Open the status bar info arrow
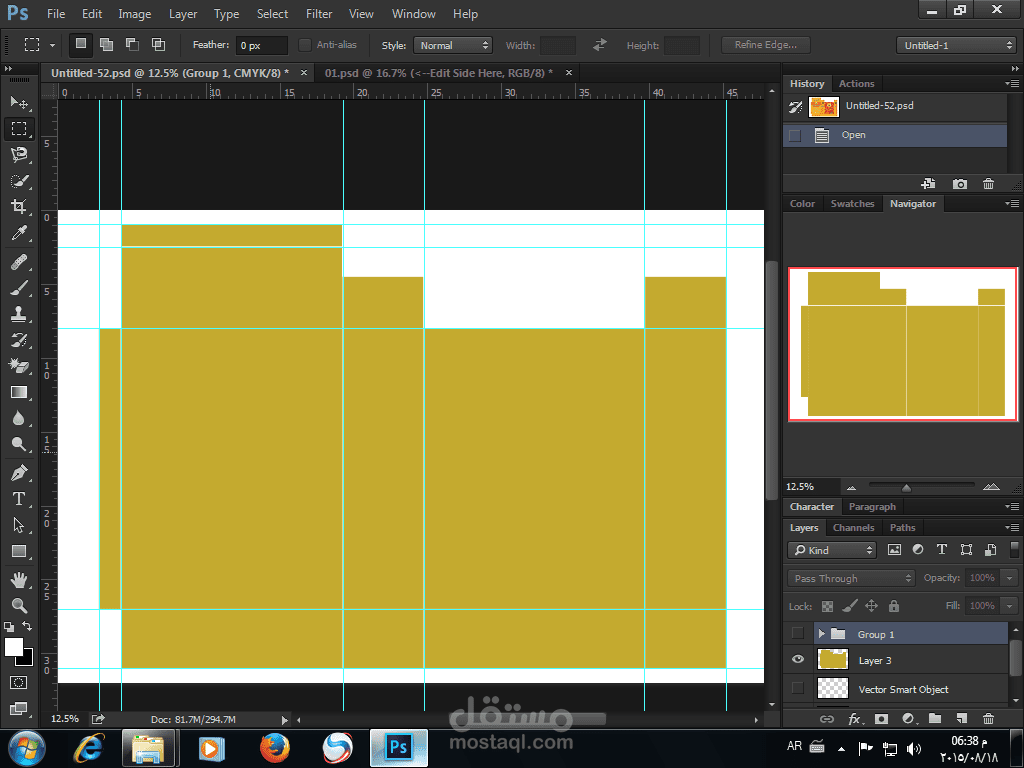1024x768 pixels. tap(284, 720)
